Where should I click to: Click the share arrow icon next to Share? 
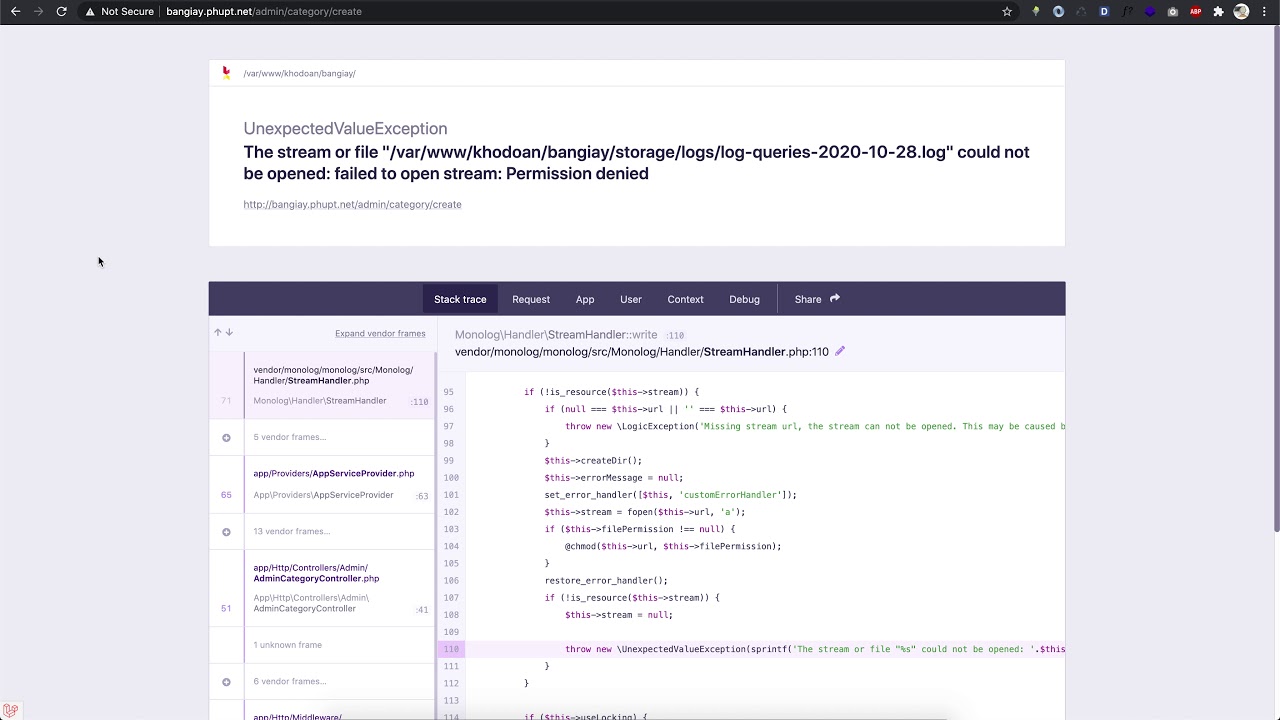(x=835, y=298)
